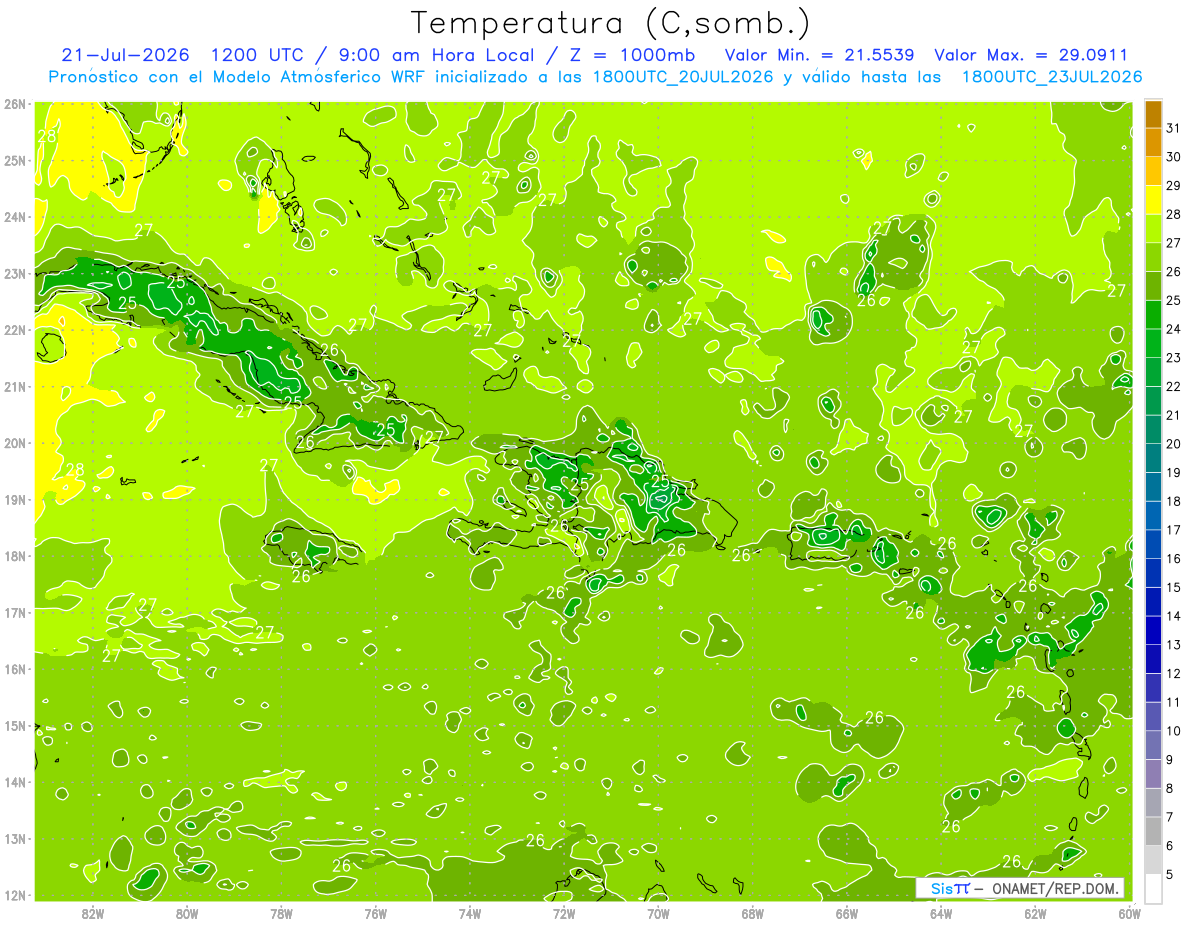The height and width of the screenshot is (927, 1200).
Task: Click the '20N' latitude axis label
Action: [x=15, y=443]
